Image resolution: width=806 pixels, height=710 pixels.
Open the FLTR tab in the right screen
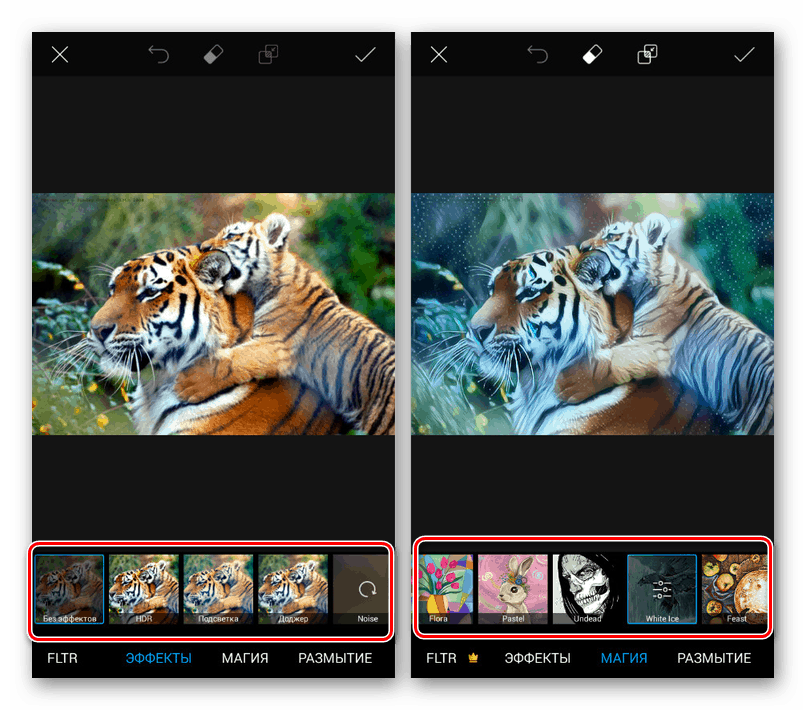coord(441,658)
